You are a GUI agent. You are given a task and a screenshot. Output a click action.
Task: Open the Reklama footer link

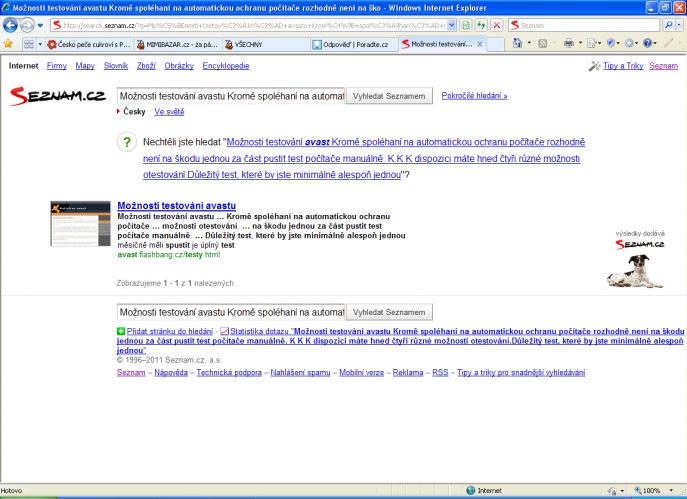pos(408,372)
